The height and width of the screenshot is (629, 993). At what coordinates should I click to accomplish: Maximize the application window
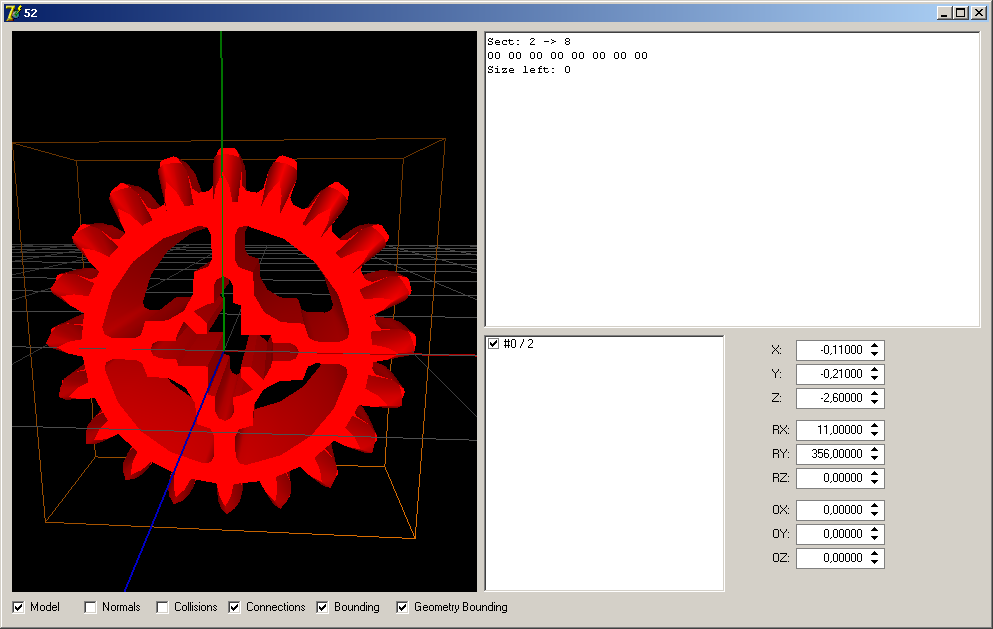(x=961, y=12)
